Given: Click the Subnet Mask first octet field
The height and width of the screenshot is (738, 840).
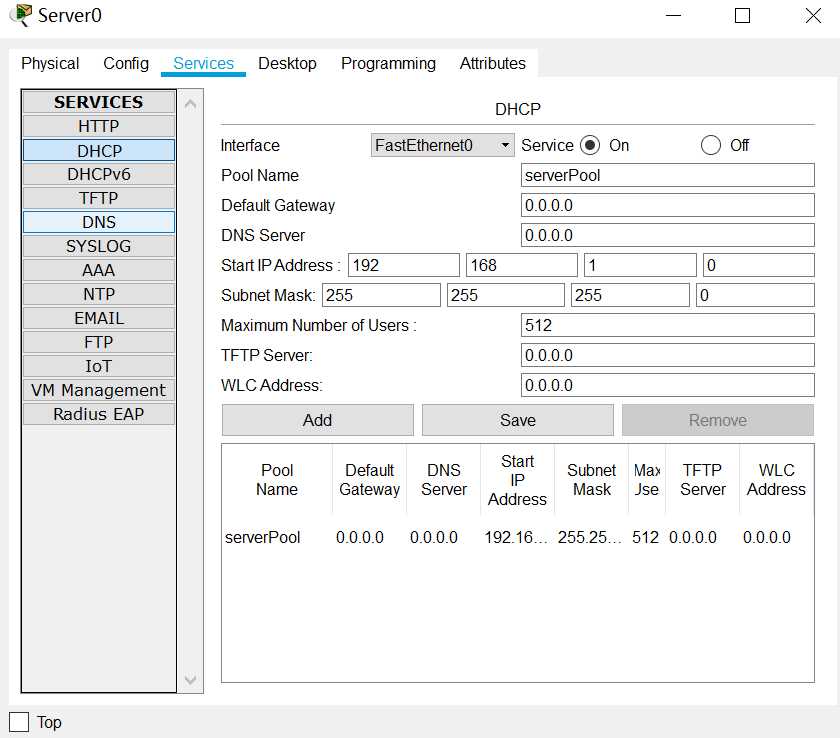Looking at the screenshot, I should [x=381, y=295].
